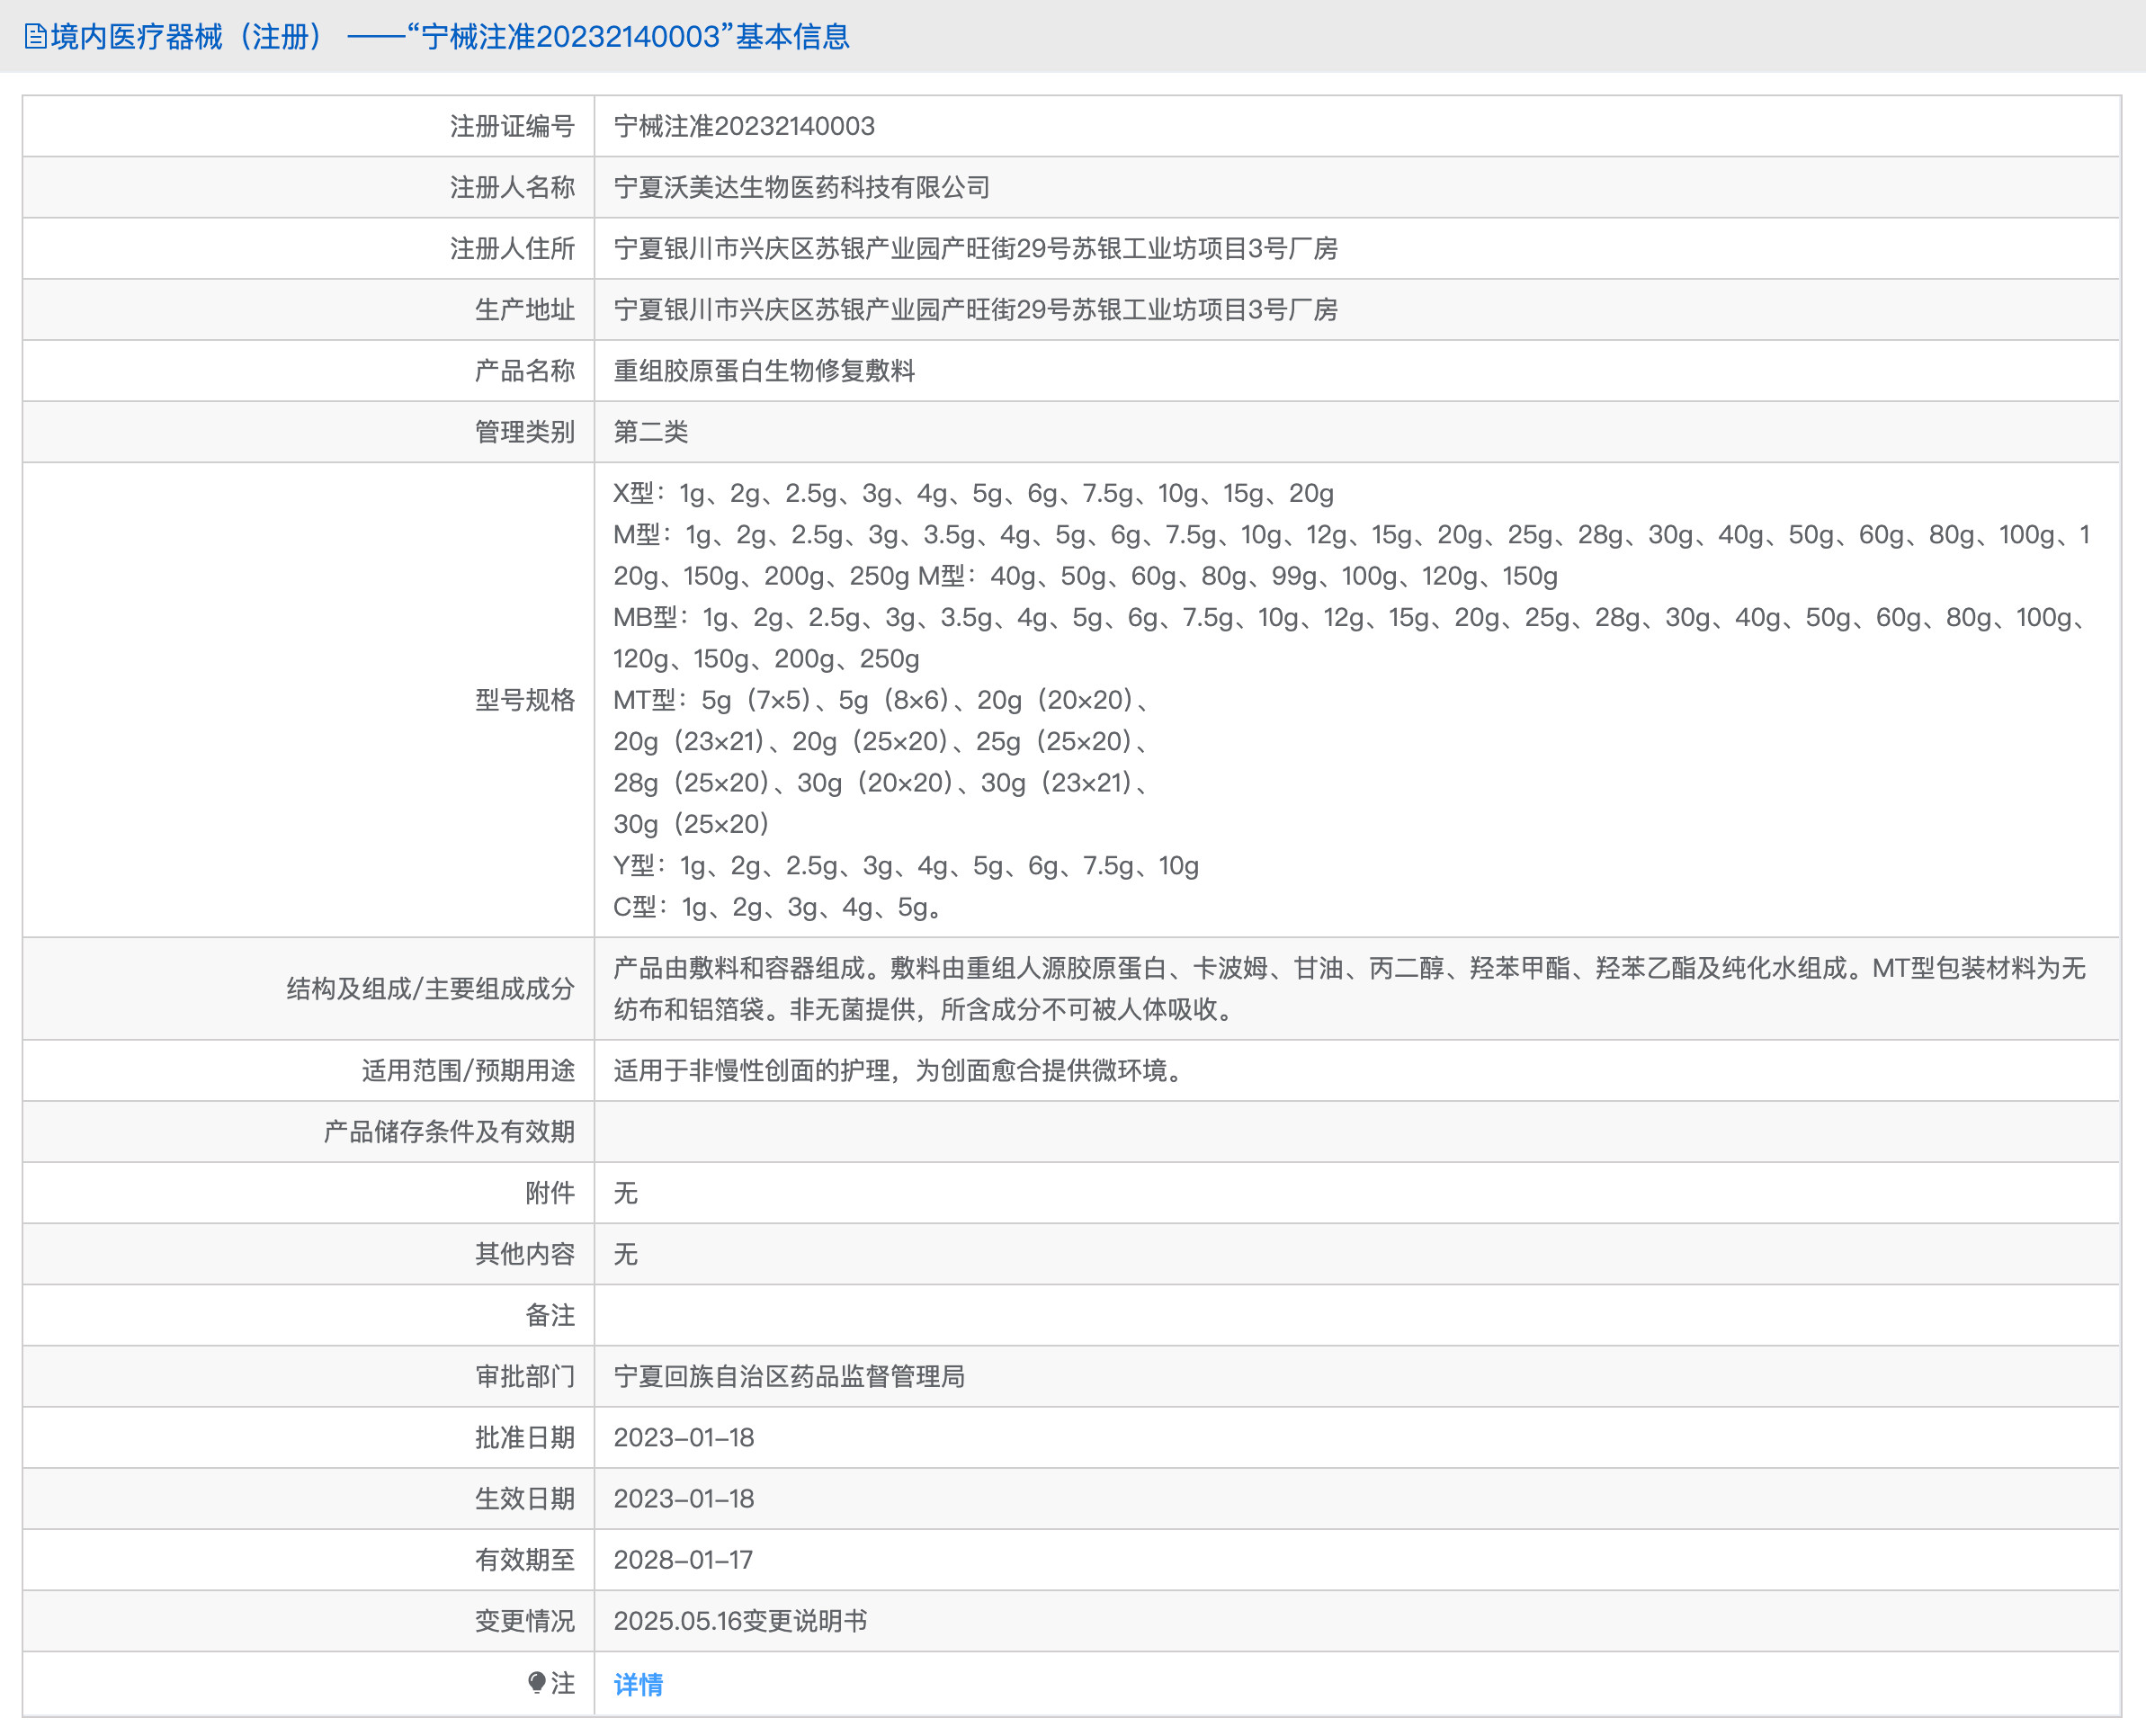Open the 详情 link

tap(637, 1683)
